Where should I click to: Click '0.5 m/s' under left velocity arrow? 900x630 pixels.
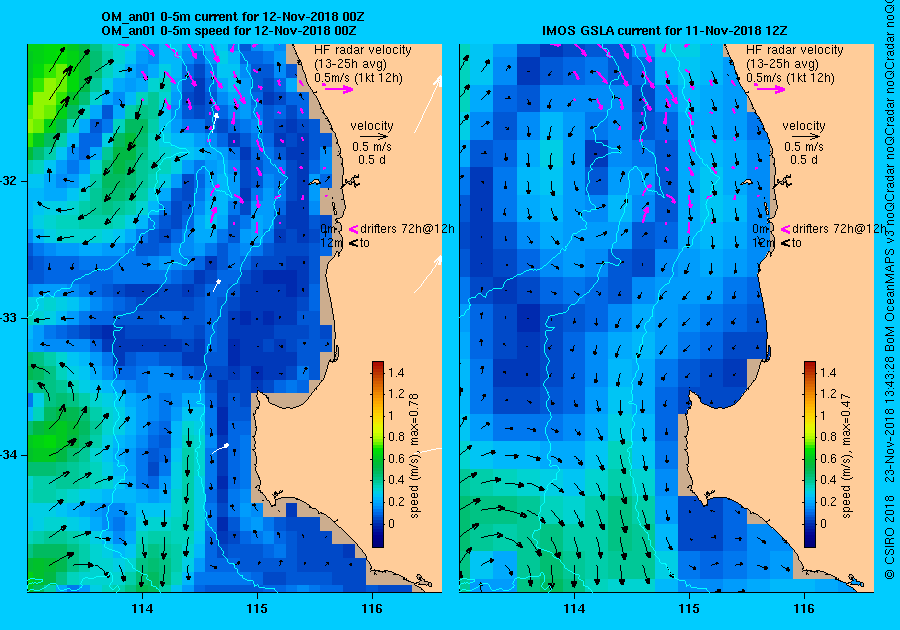[x=372, y=147]
